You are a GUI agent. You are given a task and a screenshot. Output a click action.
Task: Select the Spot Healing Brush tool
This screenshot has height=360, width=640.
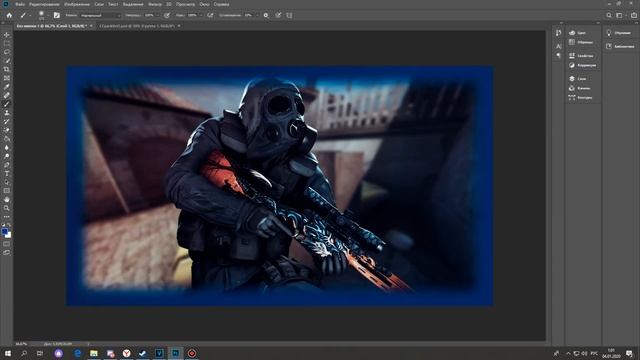pos(7,95)
